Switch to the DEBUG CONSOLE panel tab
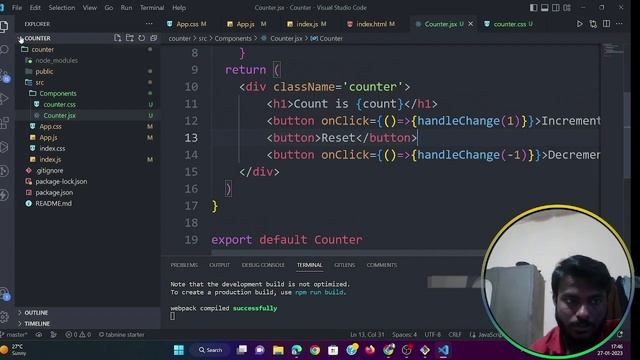 263,265
